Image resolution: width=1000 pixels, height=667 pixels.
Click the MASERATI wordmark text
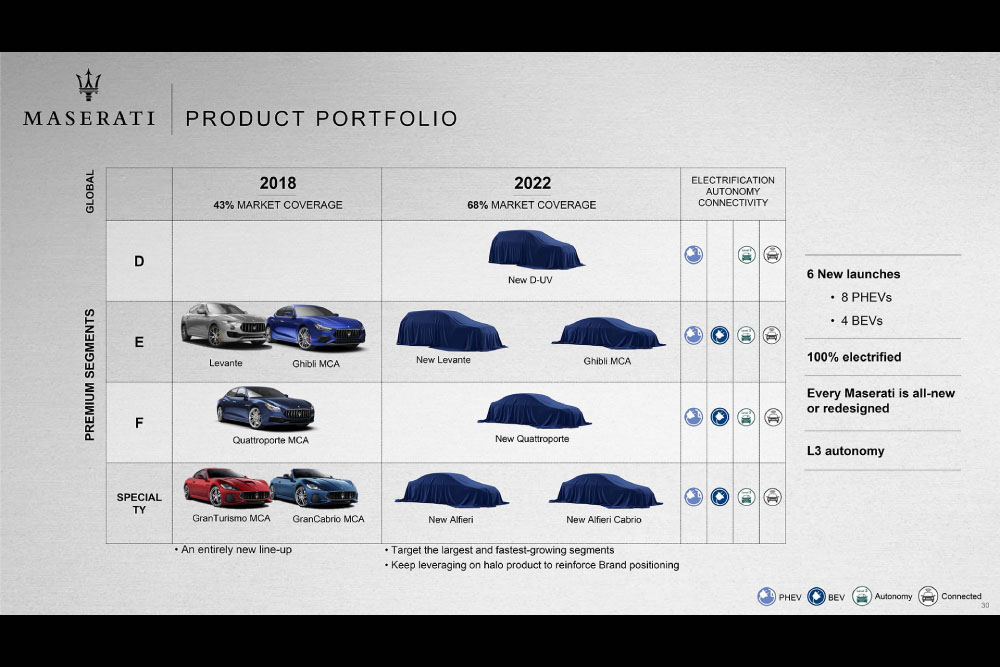pos(89,119)
